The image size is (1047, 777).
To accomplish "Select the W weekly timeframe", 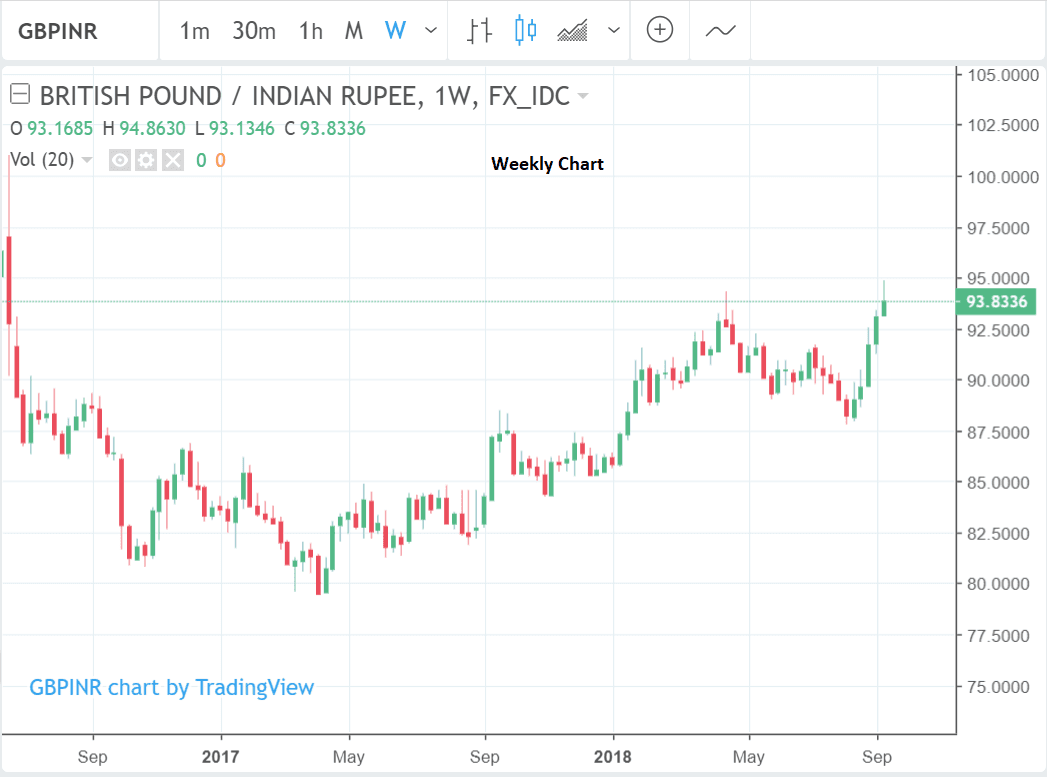I will tap(395, 30).
